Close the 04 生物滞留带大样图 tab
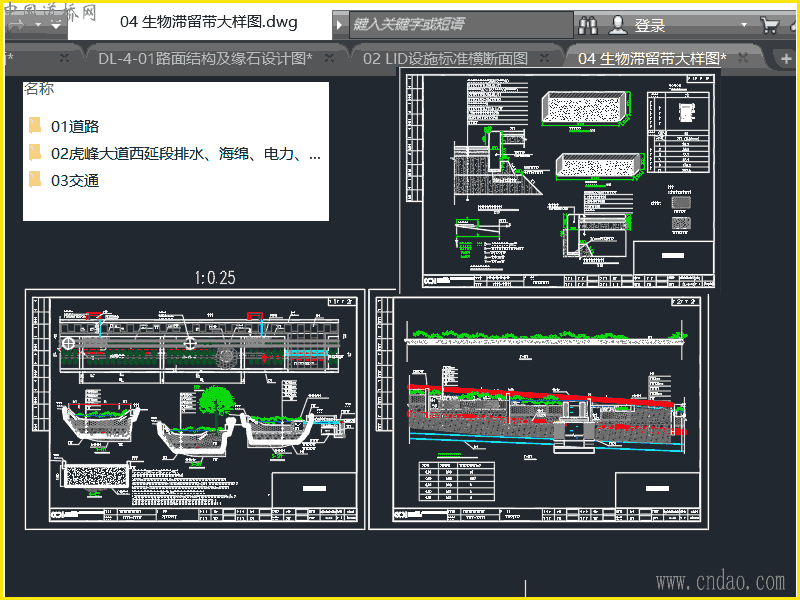This screenshot has width=800, height=600. coord(743,58)
